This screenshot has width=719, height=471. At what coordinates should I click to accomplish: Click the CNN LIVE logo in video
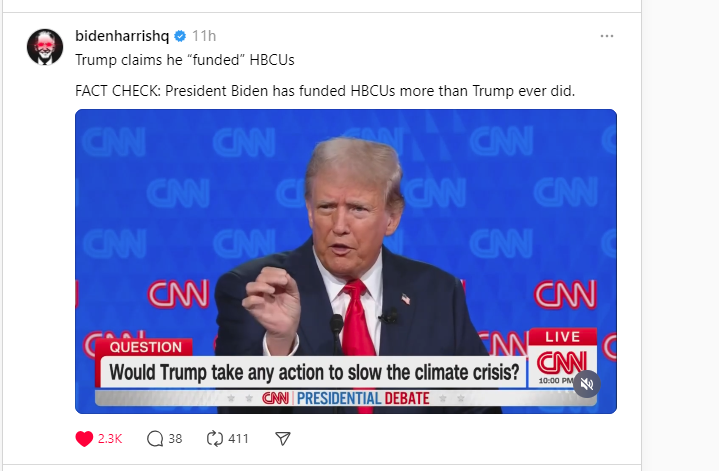click(563, 359)
